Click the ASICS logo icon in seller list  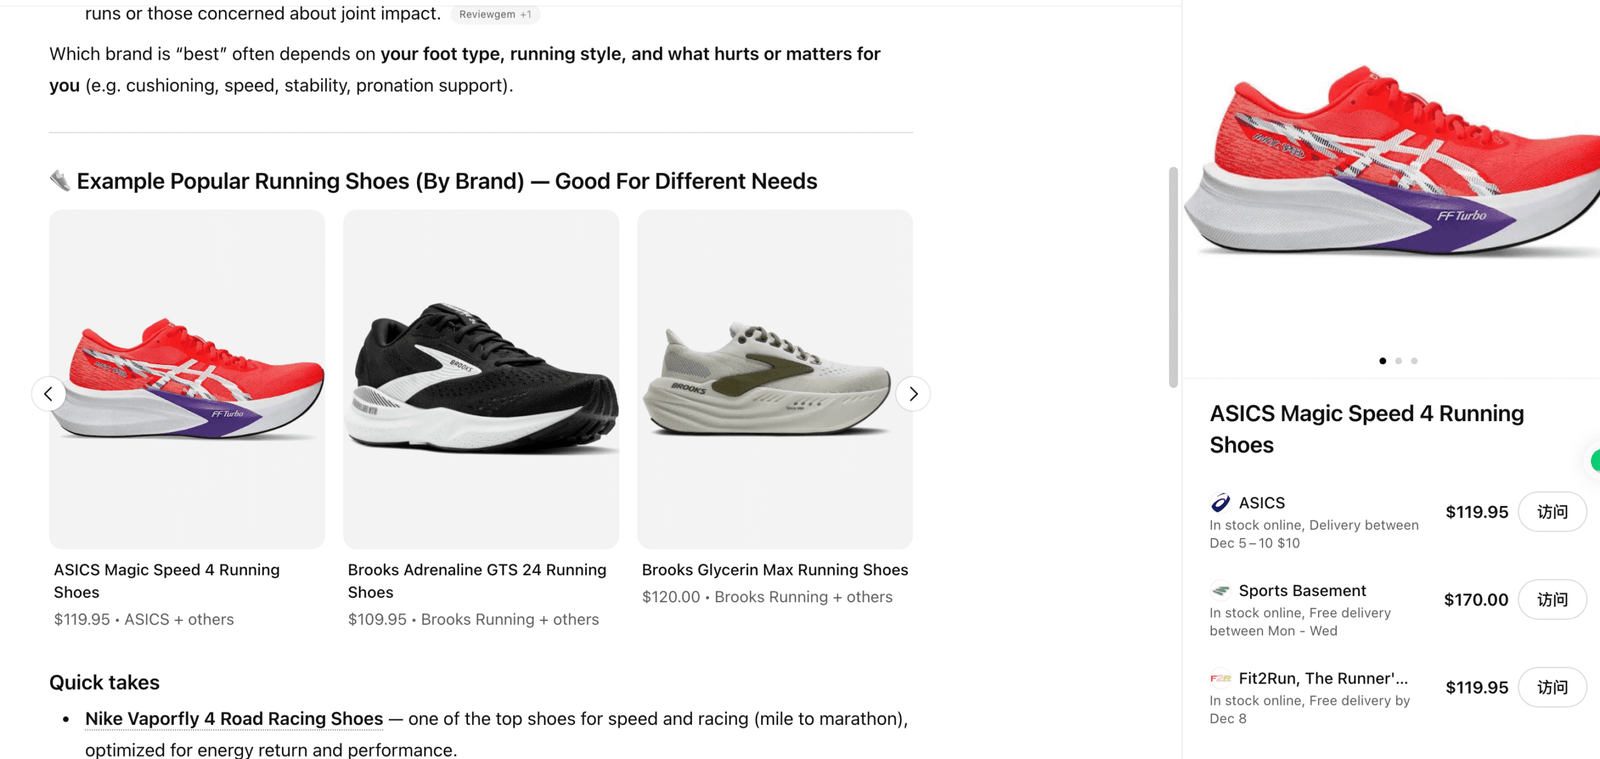tap(1220, 503)
